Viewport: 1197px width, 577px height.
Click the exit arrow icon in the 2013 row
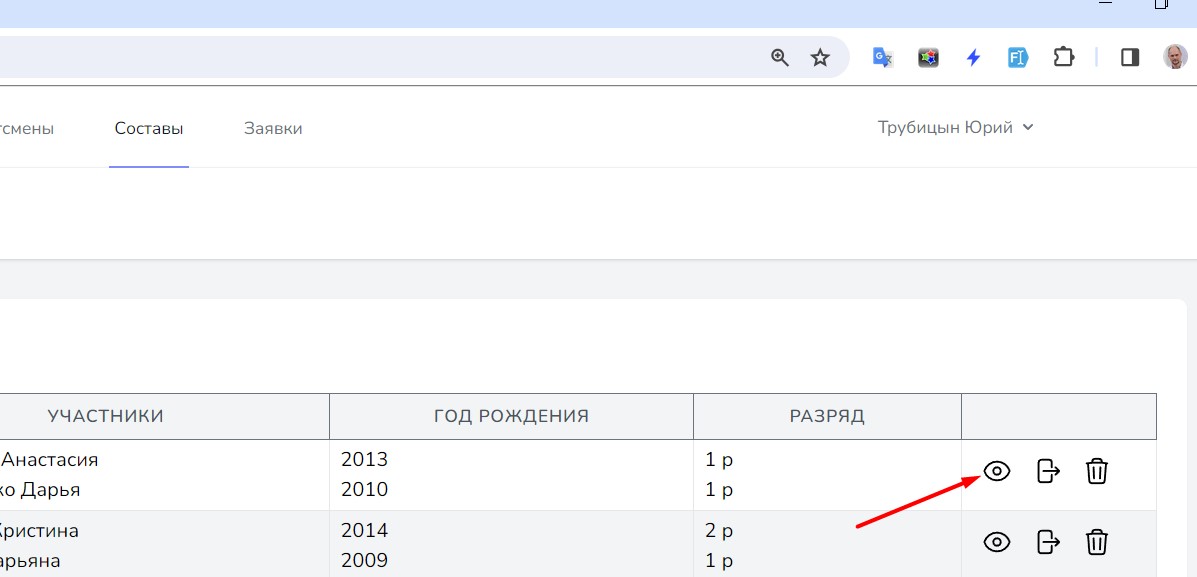point(1047,471)
